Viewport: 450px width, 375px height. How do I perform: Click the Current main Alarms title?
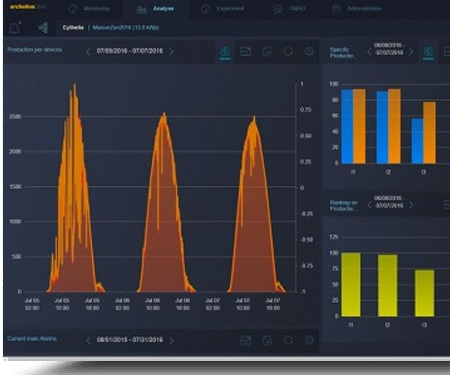click(32, 339)
